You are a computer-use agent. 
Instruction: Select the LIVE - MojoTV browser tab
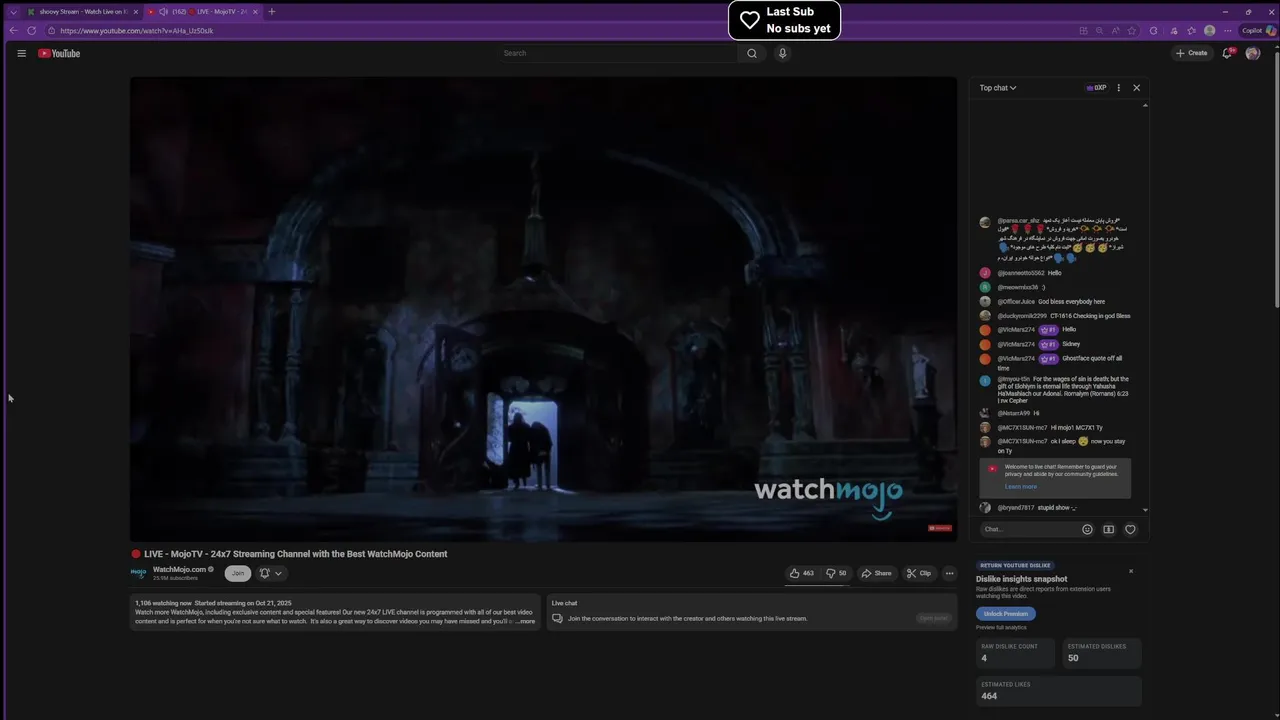click(x=204, y=12)
